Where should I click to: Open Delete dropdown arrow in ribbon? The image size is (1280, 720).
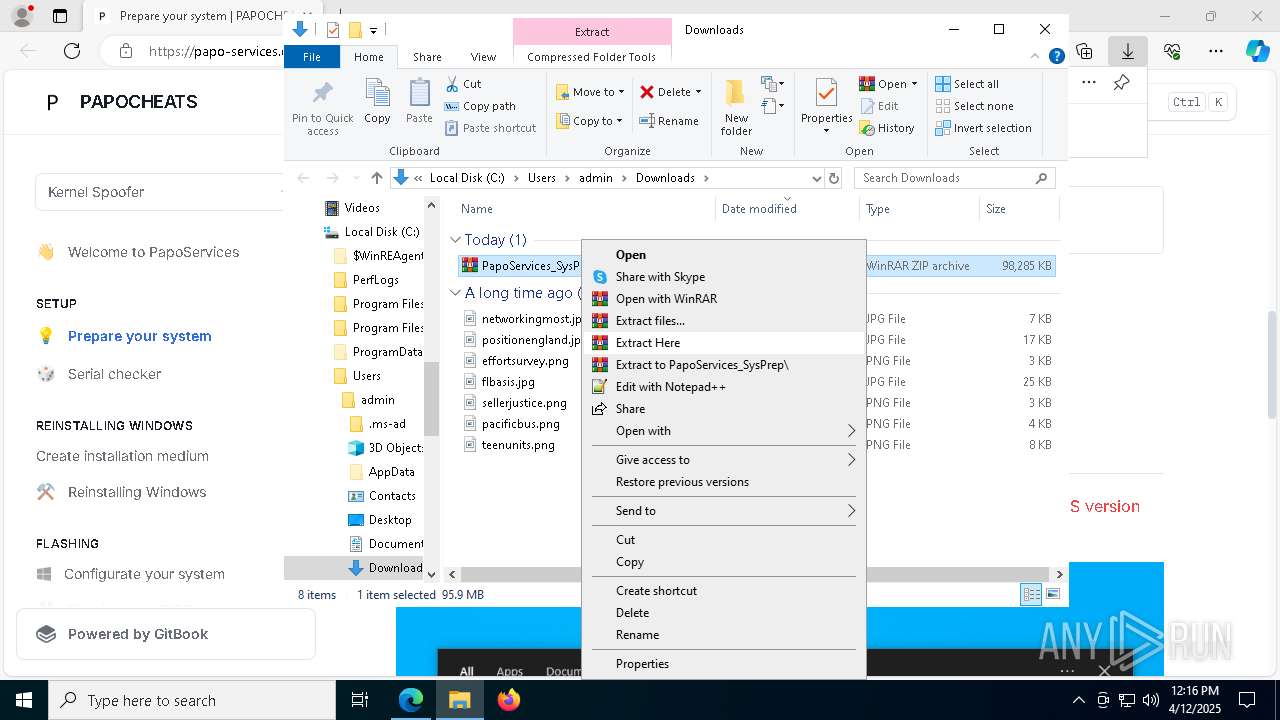coord(698,92)
